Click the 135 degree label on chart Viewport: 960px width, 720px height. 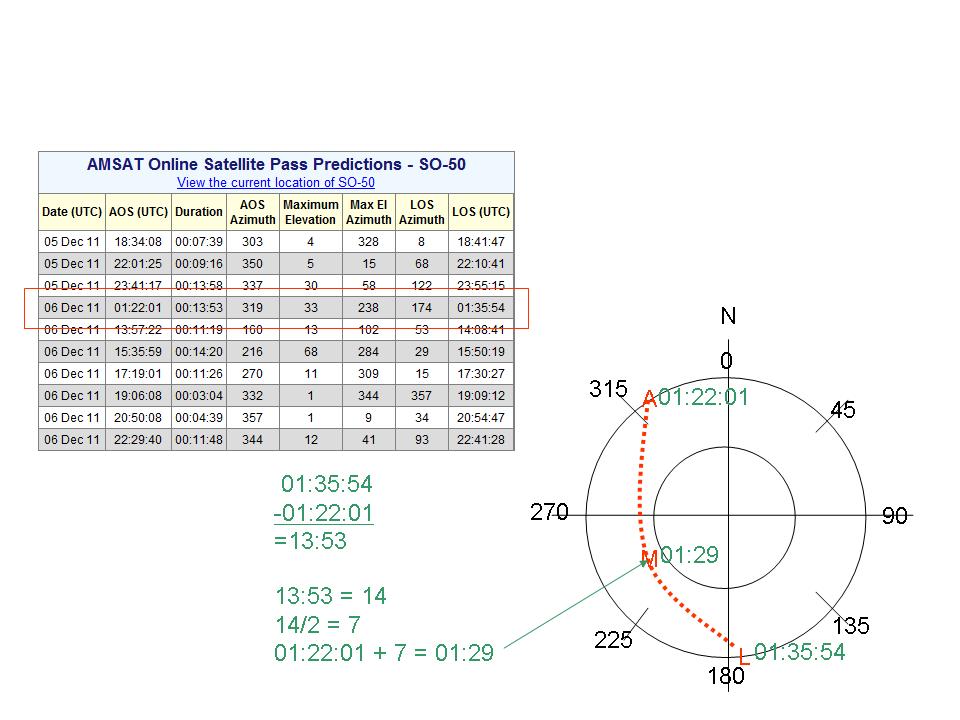click(x=851, y=626)
